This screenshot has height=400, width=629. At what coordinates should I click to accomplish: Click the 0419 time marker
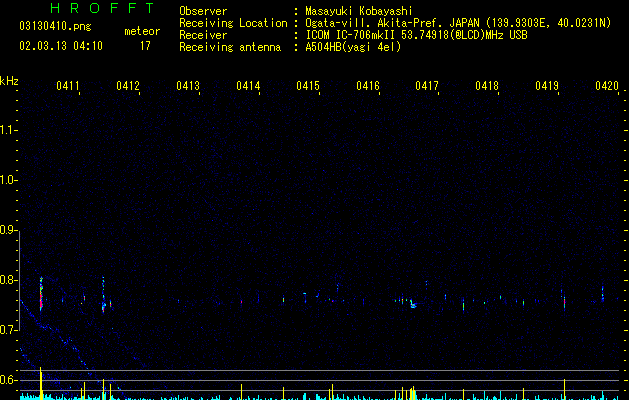547,86
